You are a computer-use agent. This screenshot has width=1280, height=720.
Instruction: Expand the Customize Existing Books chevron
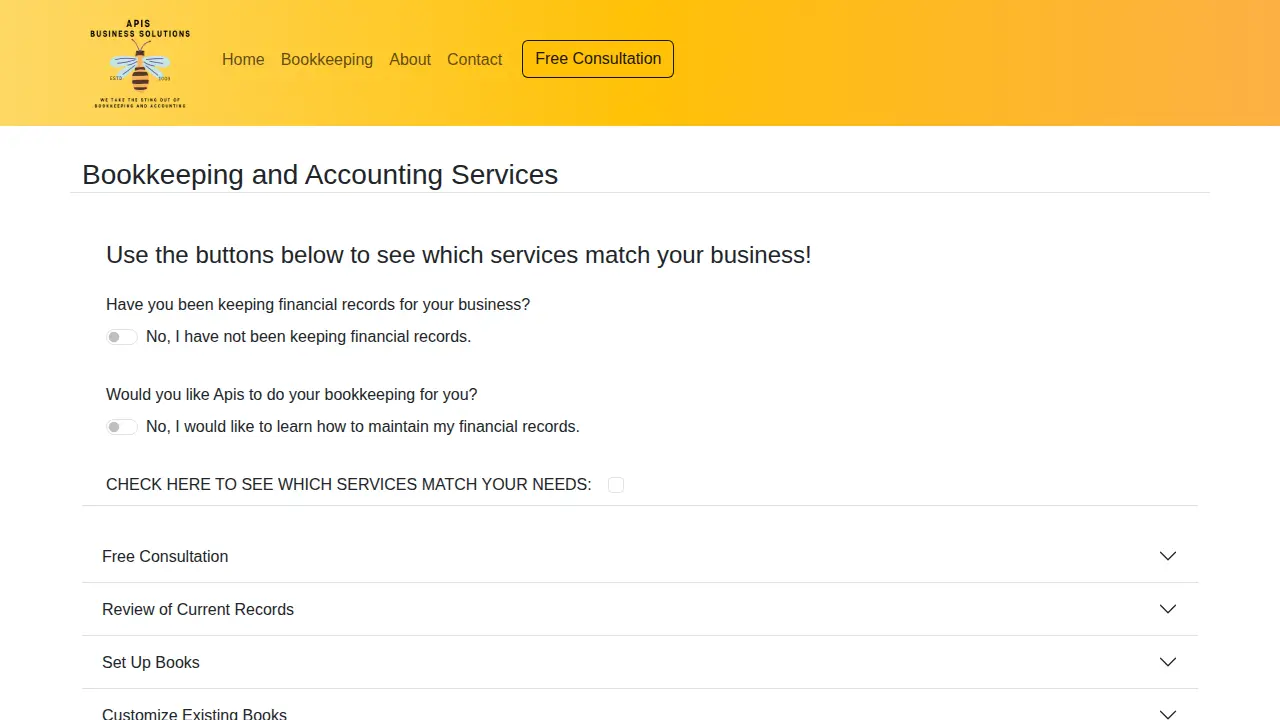[1168, 714]
